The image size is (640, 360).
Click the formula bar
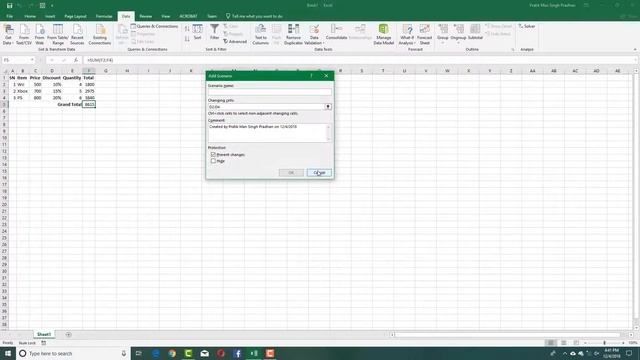click(x=359, y=60)
